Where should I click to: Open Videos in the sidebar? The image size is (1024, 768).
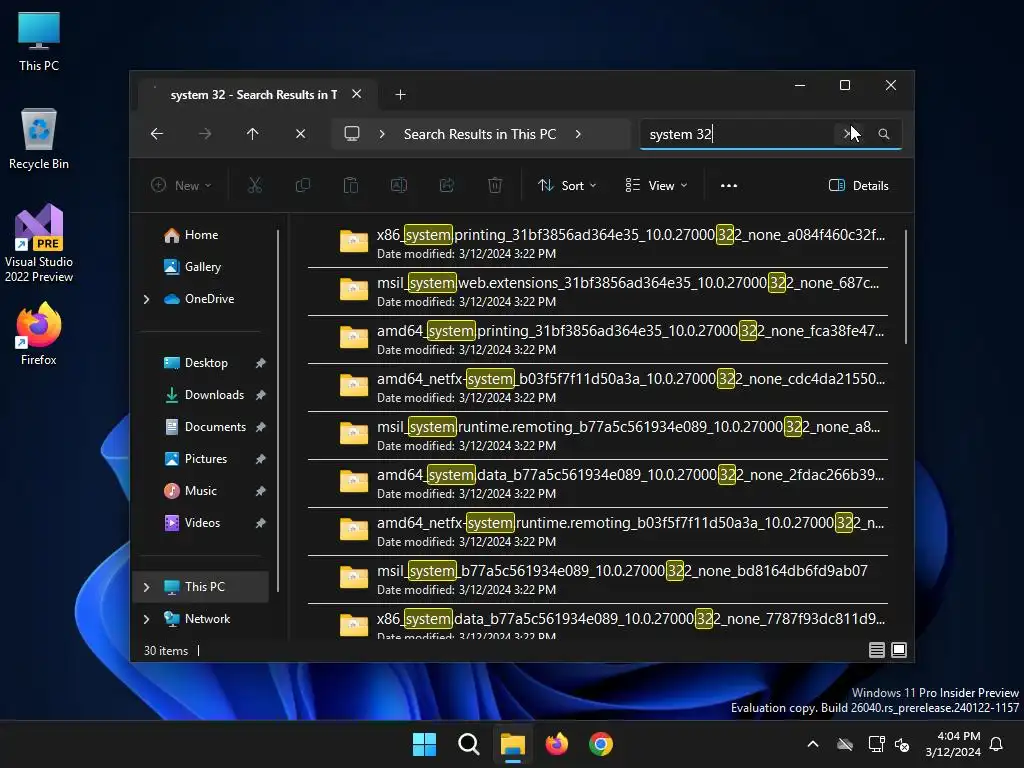pyautogui.click(x=204, y=523)
